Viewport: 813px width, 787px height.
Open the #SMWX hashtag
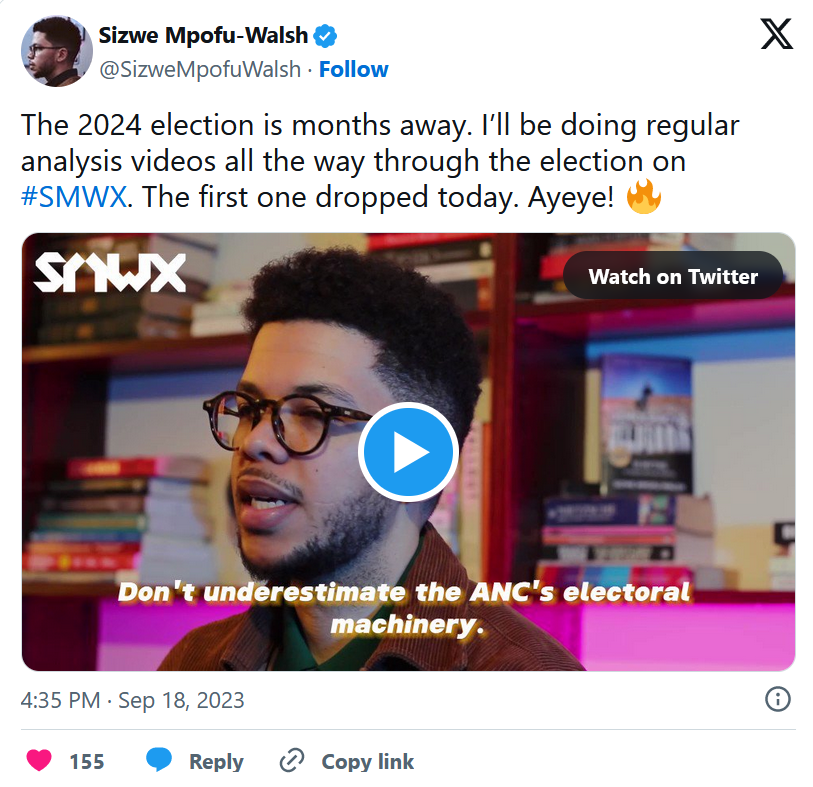(74, 196)
